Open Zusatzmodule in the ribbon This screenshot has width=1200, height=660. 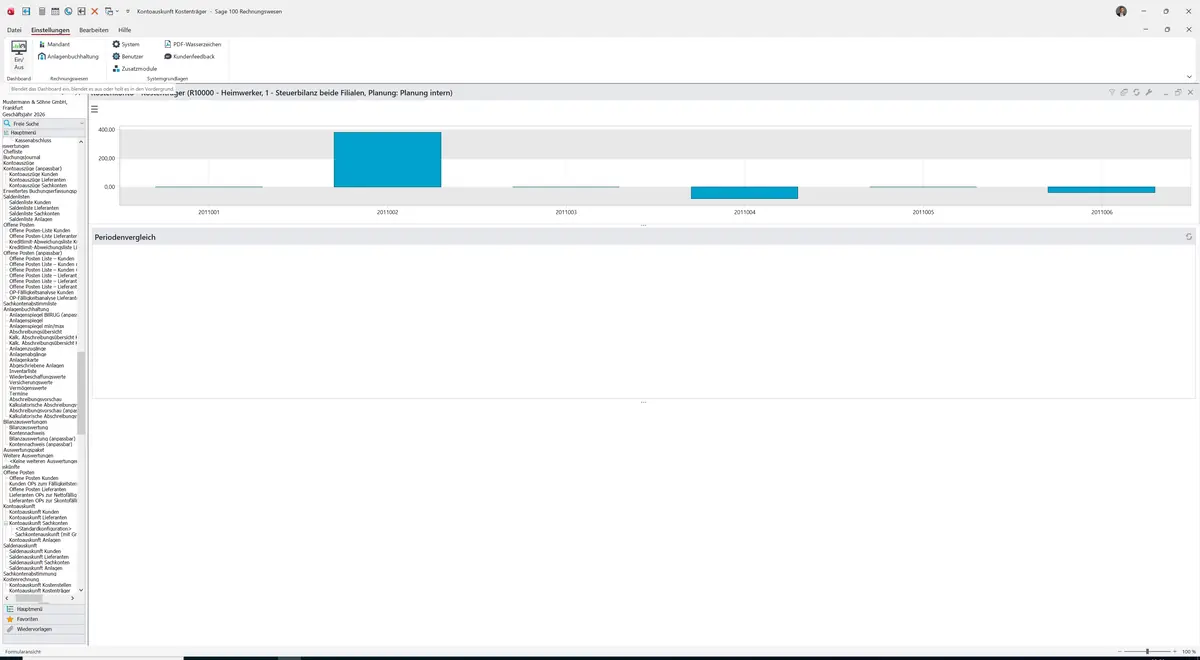point(134,68)
